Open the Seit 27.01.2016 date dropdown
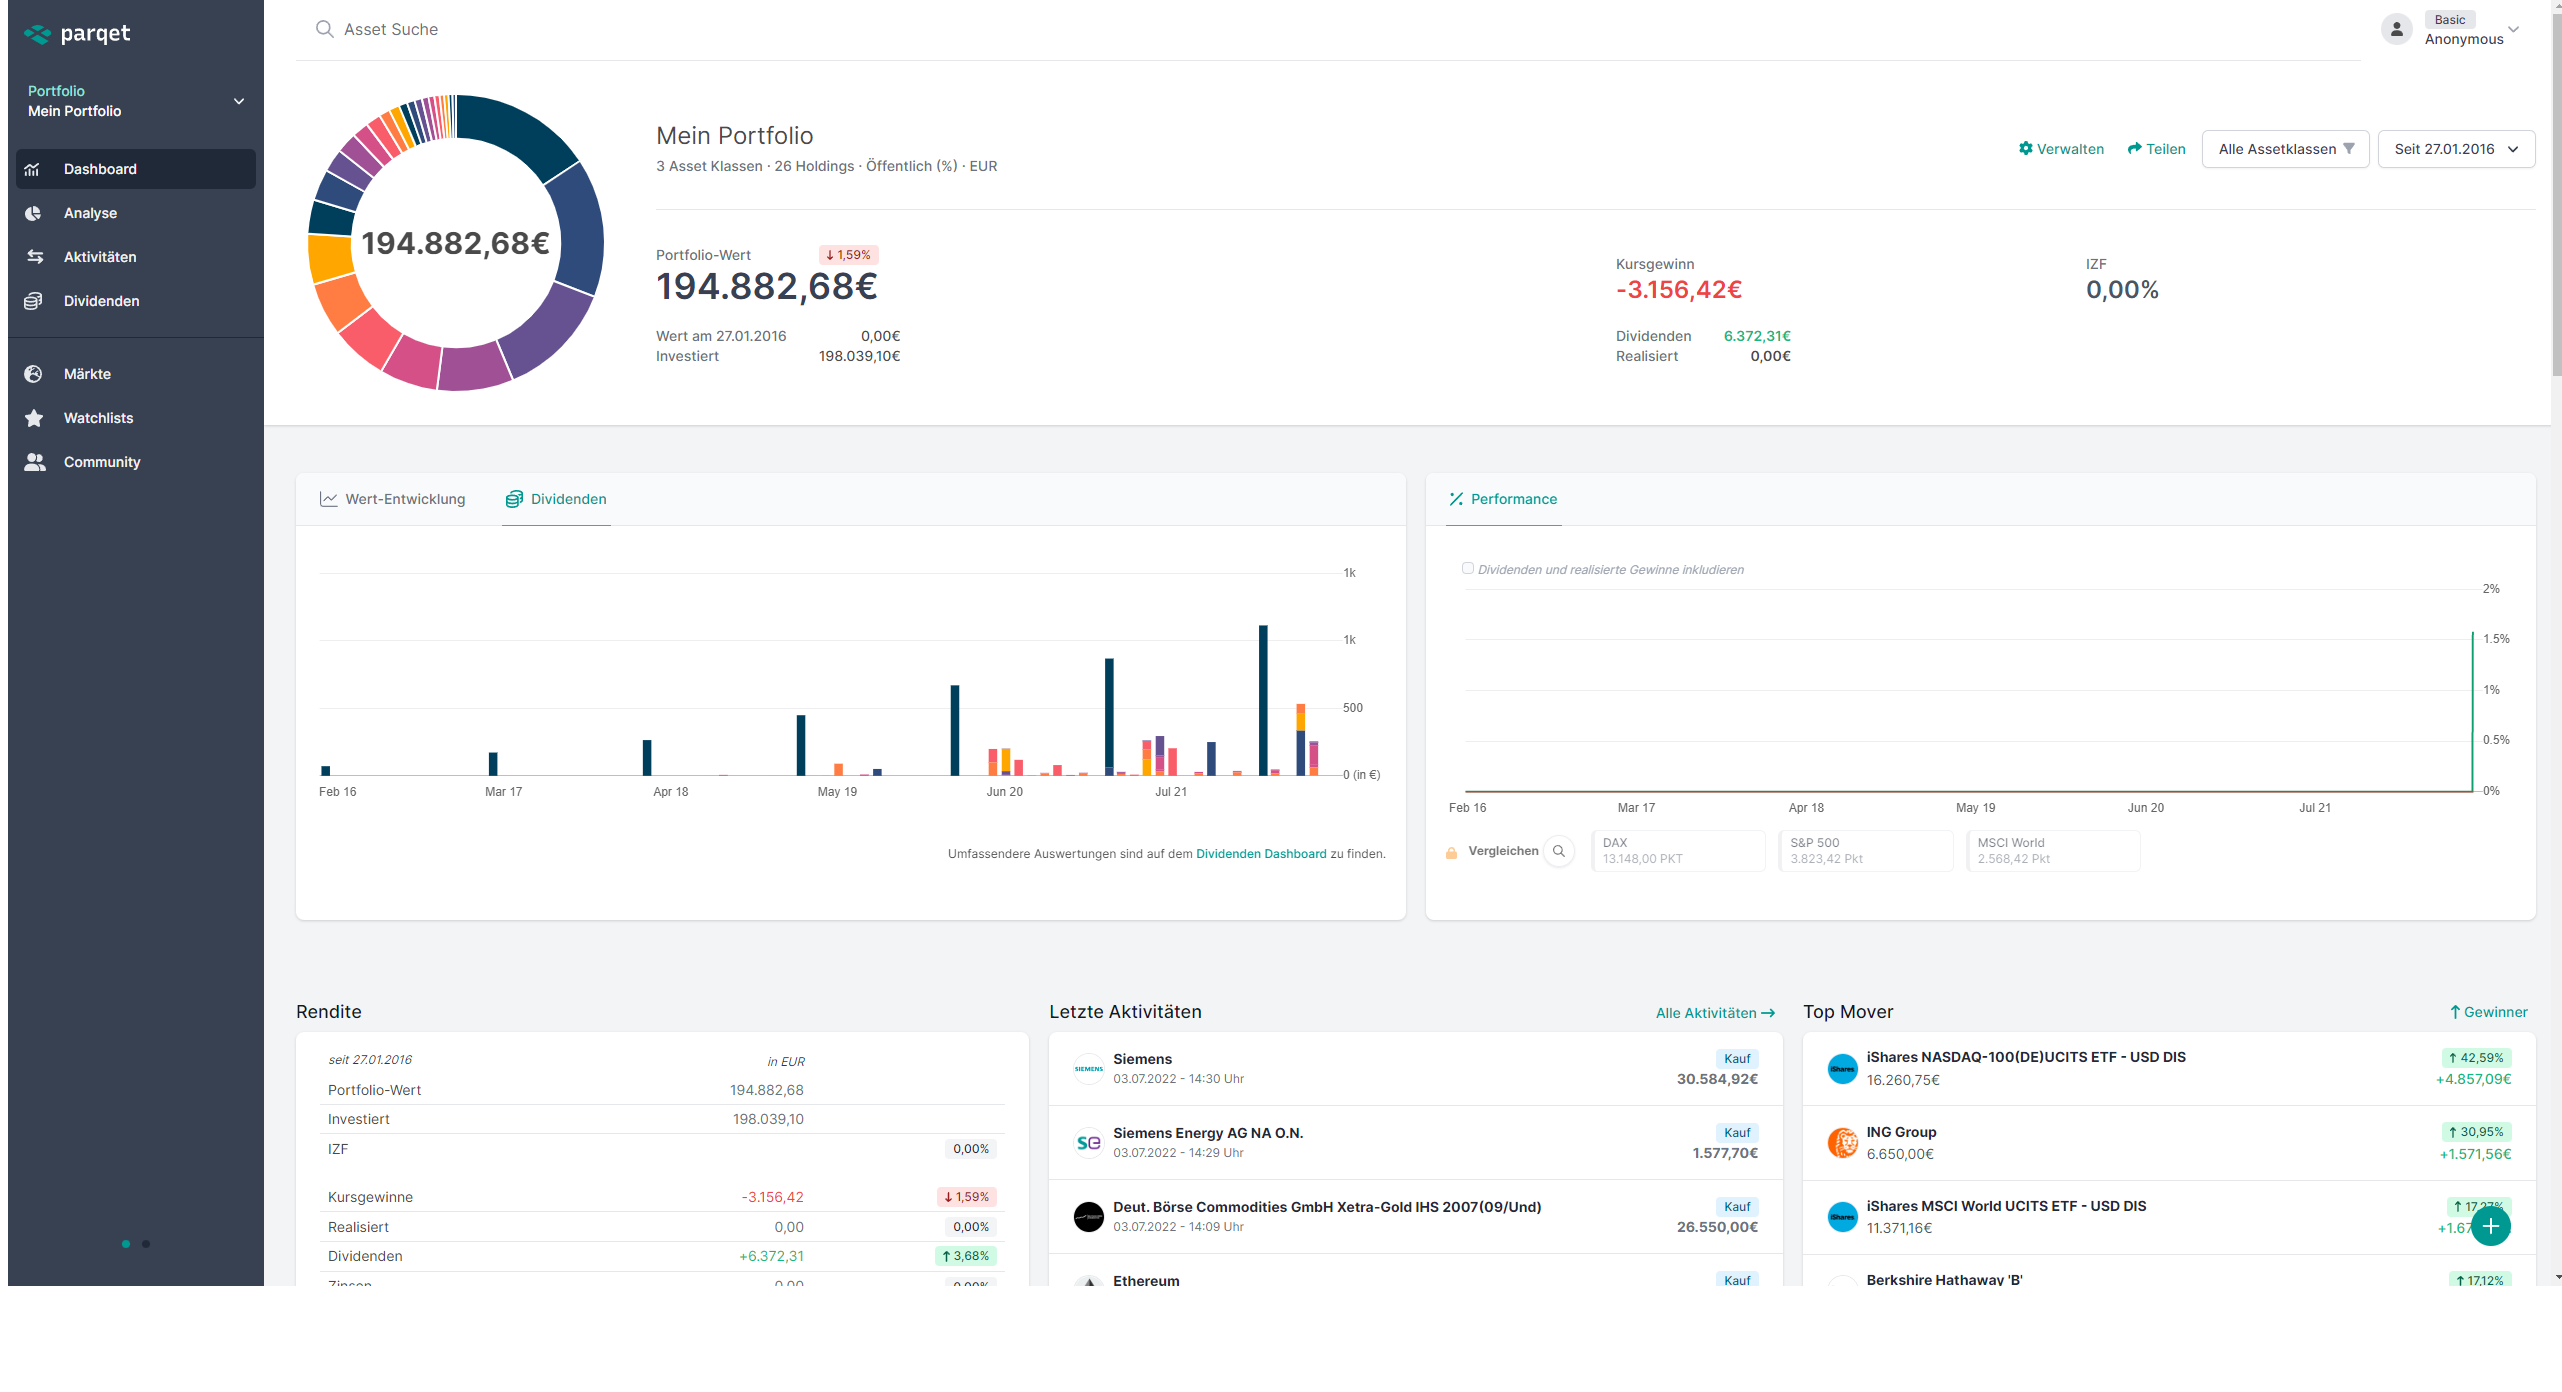This screenshot has height=1392, width=2562. coord(2455,149)
